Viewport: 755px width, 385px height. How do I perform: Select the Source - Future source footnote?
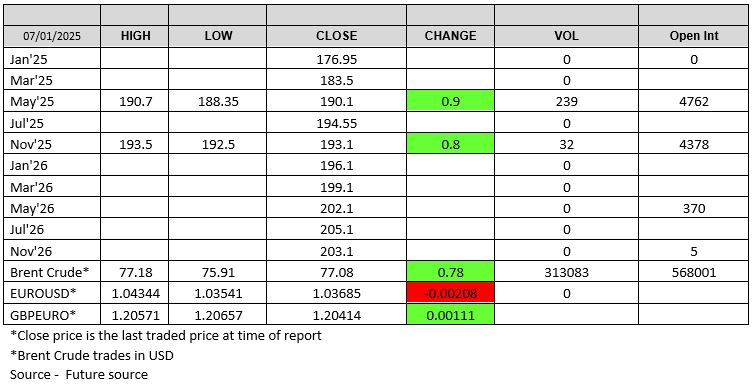pos(79,375)
